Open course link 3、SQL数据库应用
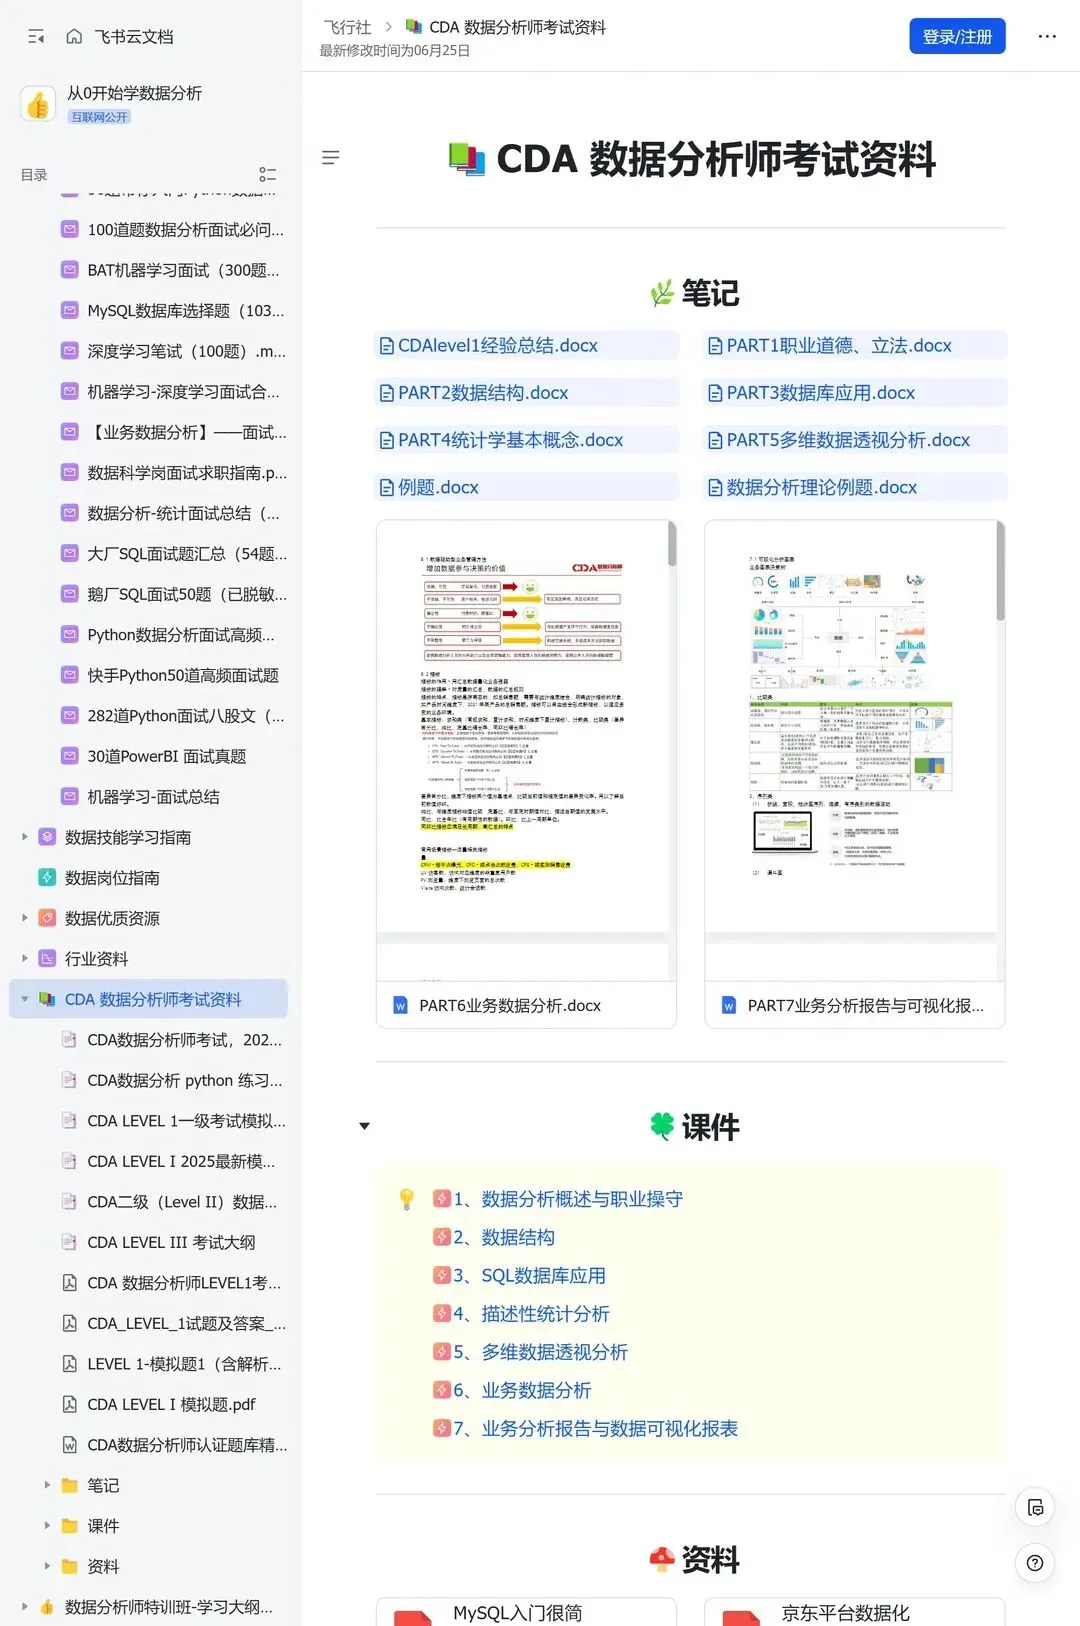Screen dimensions: 1080x1626 click(x=529, y=1276)
